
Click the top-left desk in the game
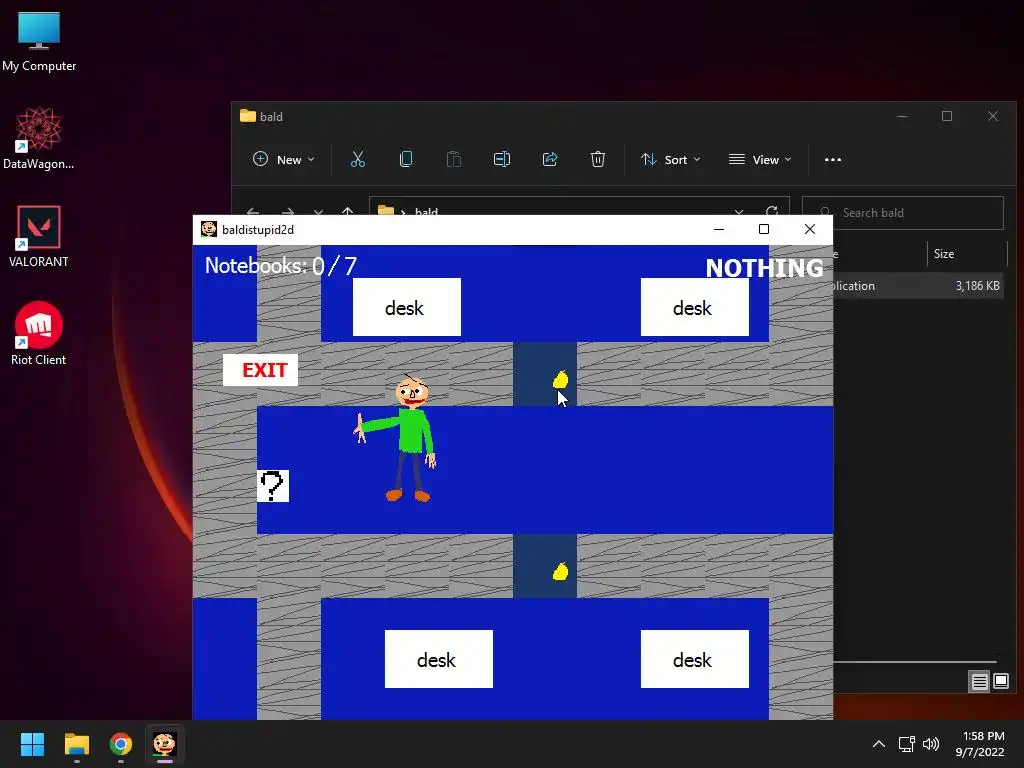point(407,307)
